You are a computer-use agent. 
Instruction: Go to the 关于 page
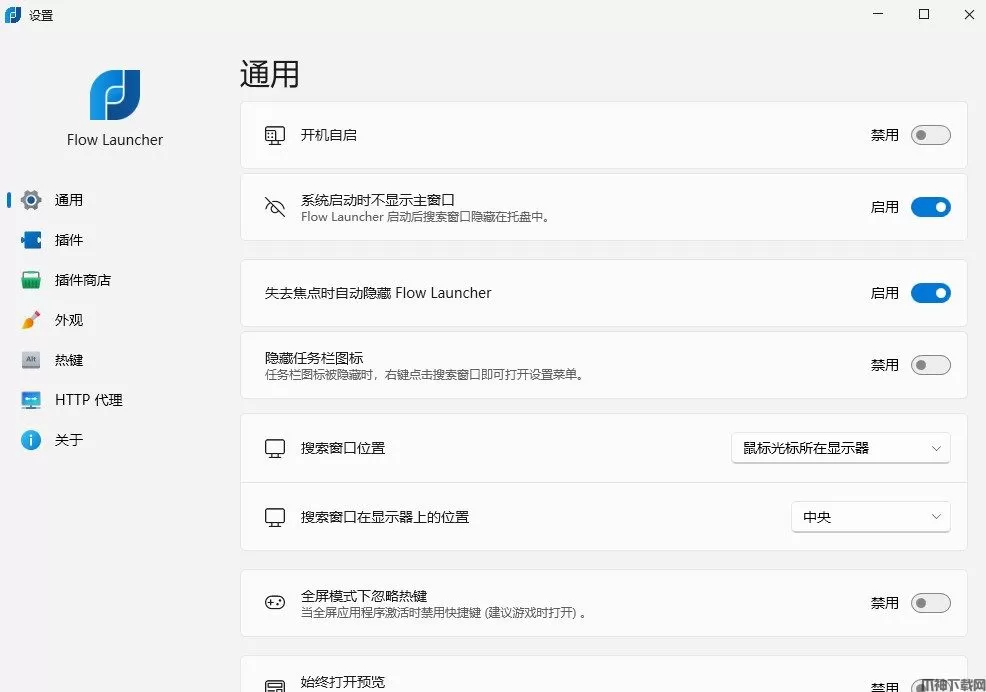pos(69,440)
